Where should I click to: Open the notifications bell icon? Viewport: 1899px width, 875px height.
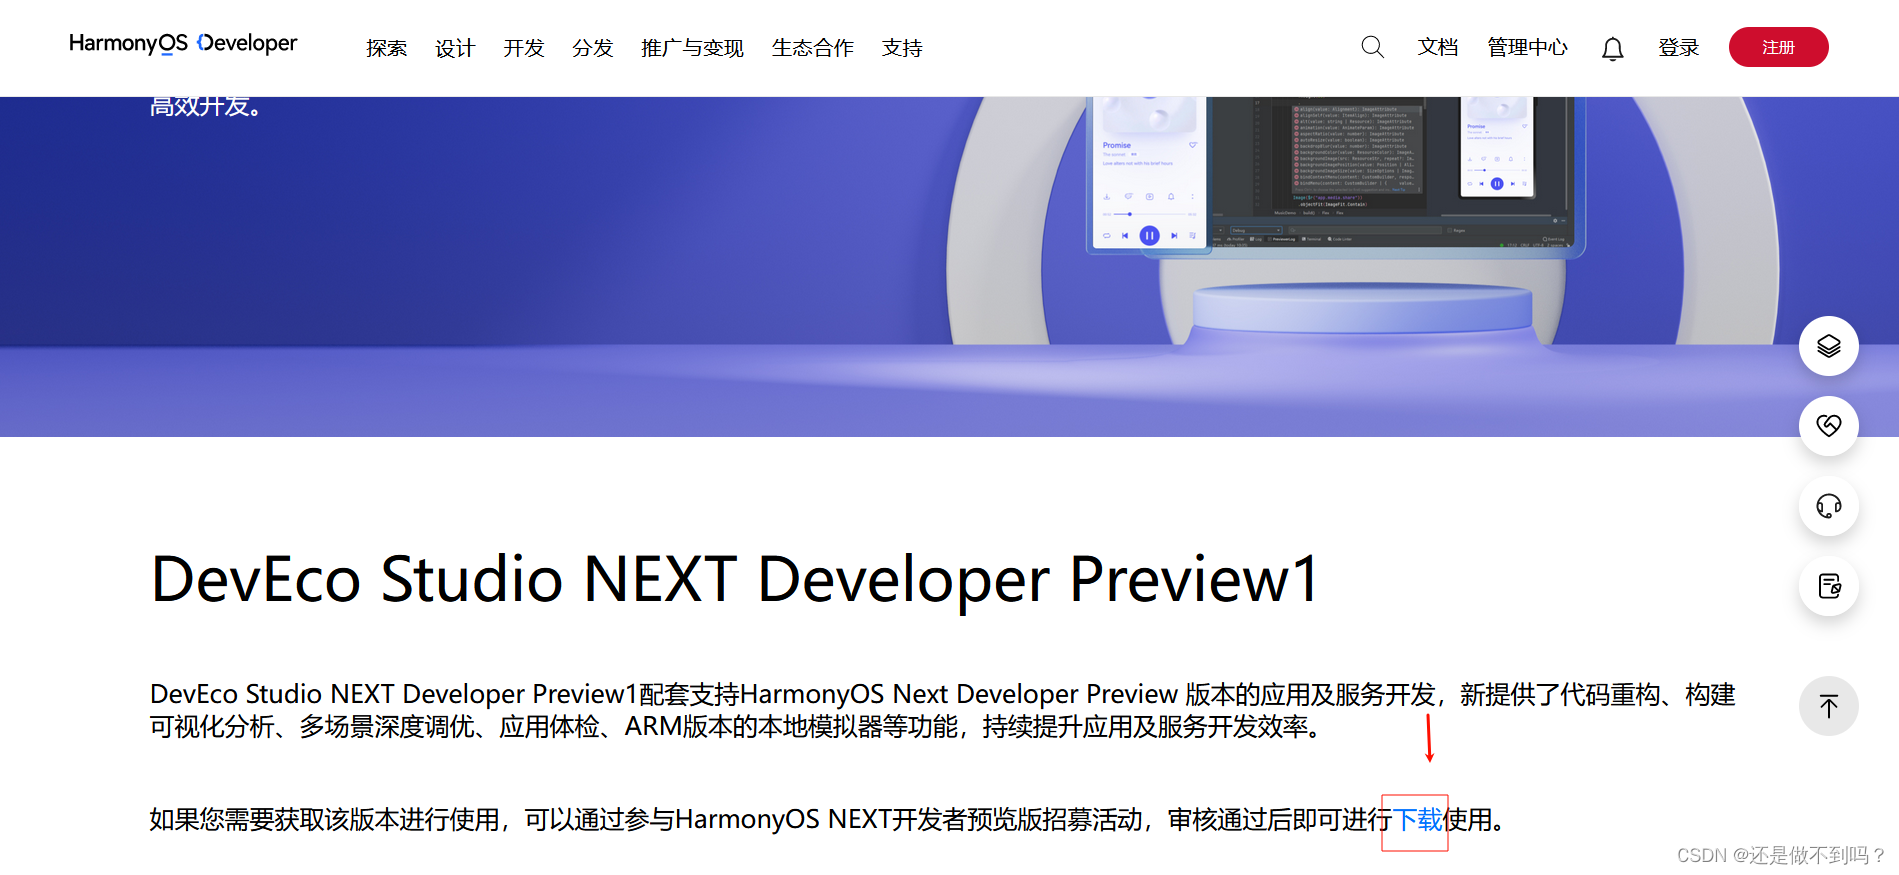coord(1612,48)
